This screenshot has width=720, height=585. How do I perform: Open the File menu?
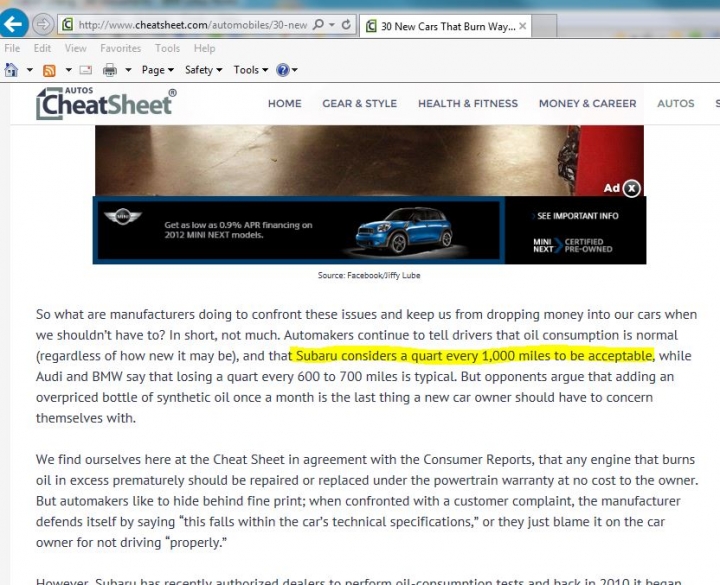(x=12, y=48)
